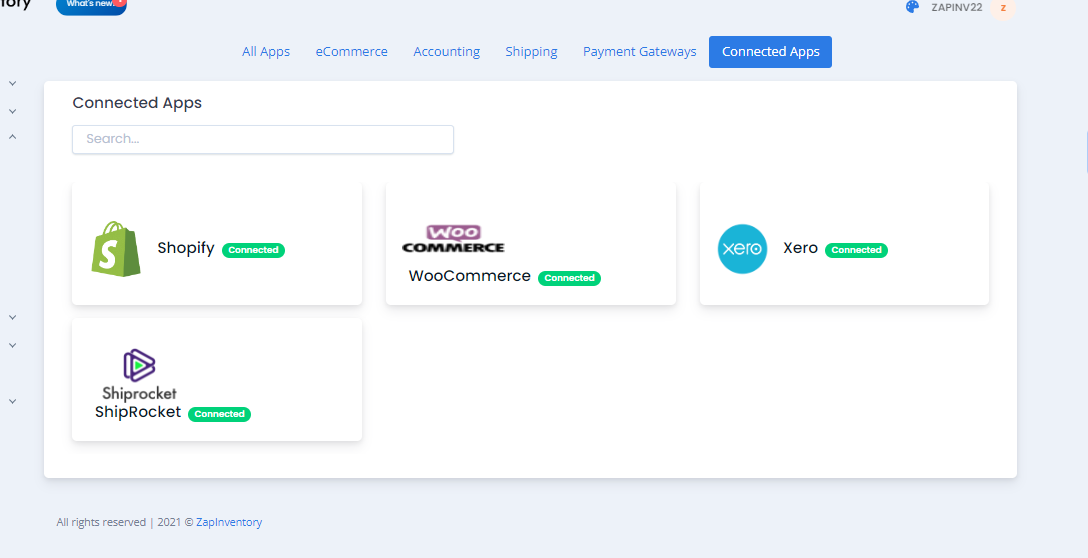This screenshot has width=1088, height=558.
Task: Open the Accounting tab
Action: pyautogui.click(x=447, y=51)
